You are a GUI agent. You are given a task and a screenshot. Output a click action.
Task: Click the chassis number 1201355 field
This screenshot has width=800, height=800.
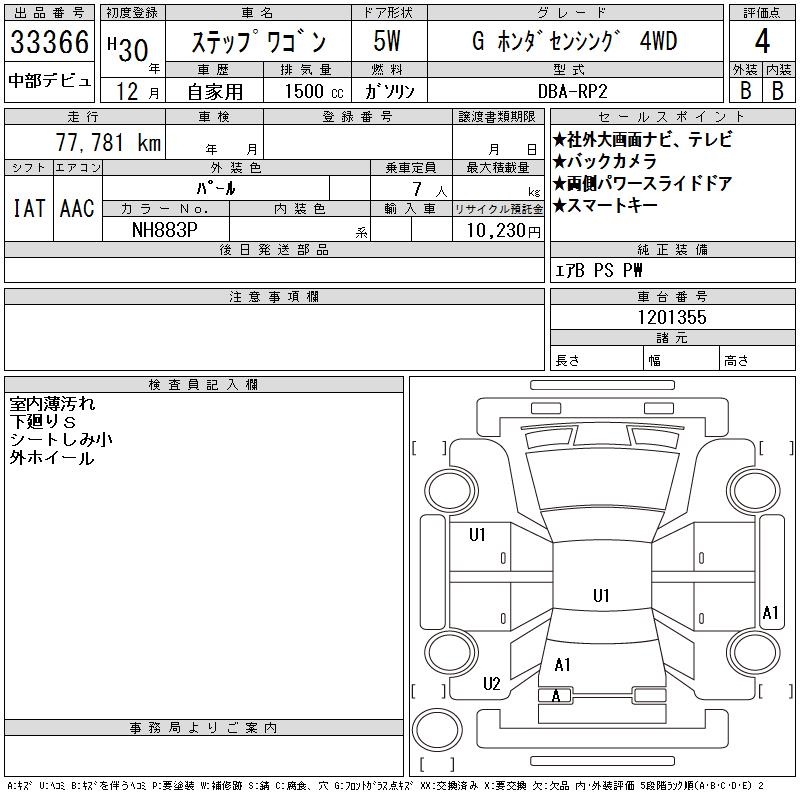point(672,317)
